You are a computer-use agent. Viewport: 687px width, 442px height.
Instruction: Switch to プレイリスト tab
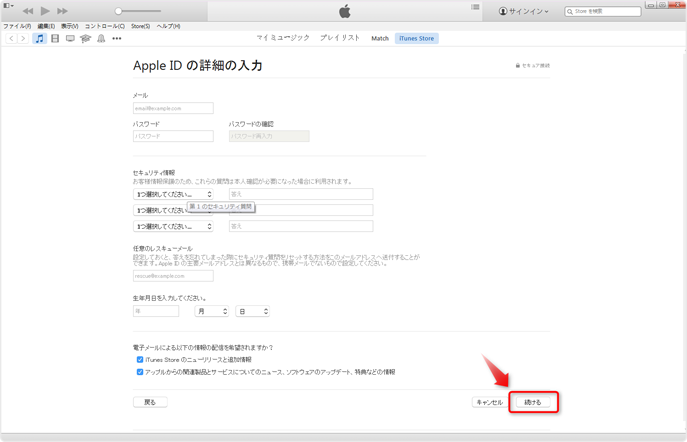pyautogui.click(x=340, y=38)
